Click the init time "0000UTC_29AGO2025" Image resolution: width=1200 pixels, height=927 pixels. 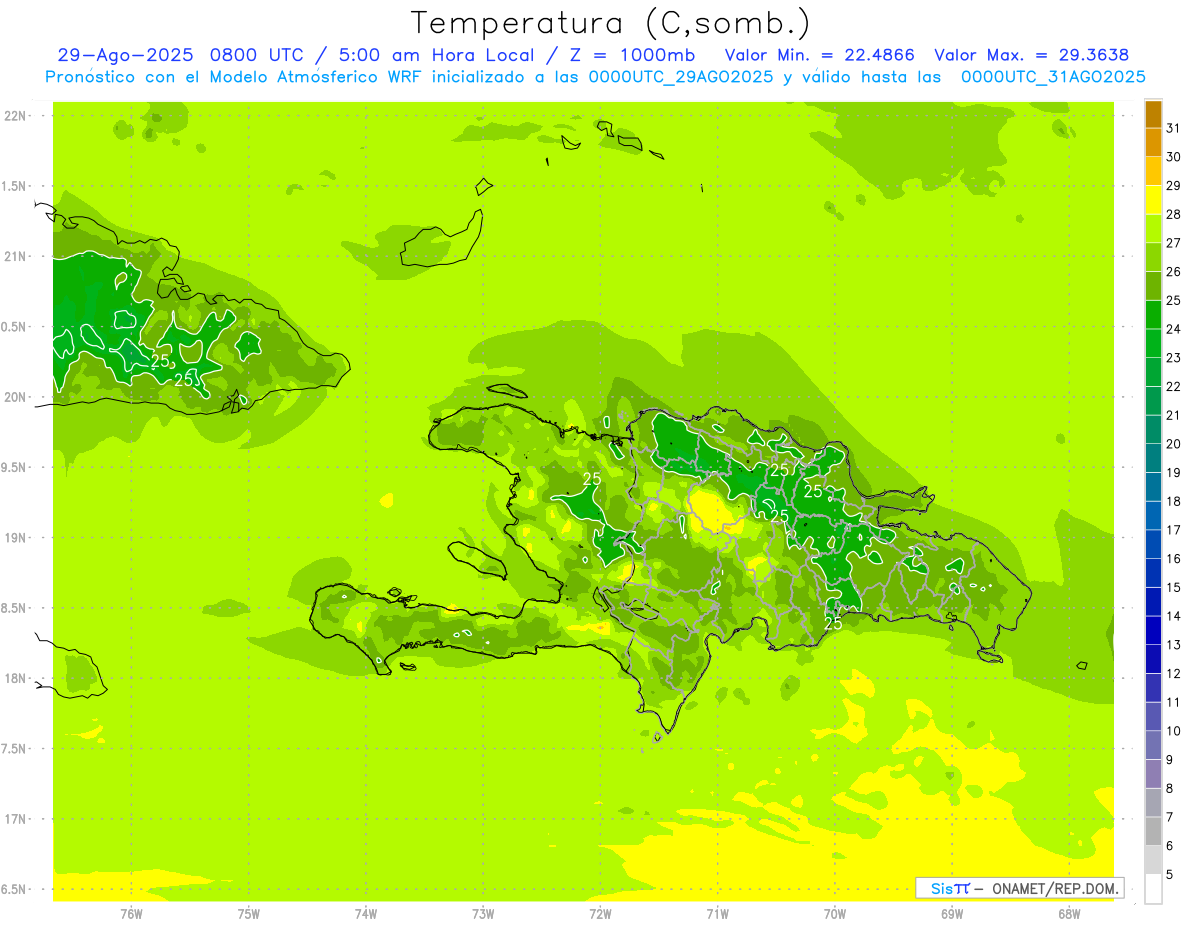(681, 77)
